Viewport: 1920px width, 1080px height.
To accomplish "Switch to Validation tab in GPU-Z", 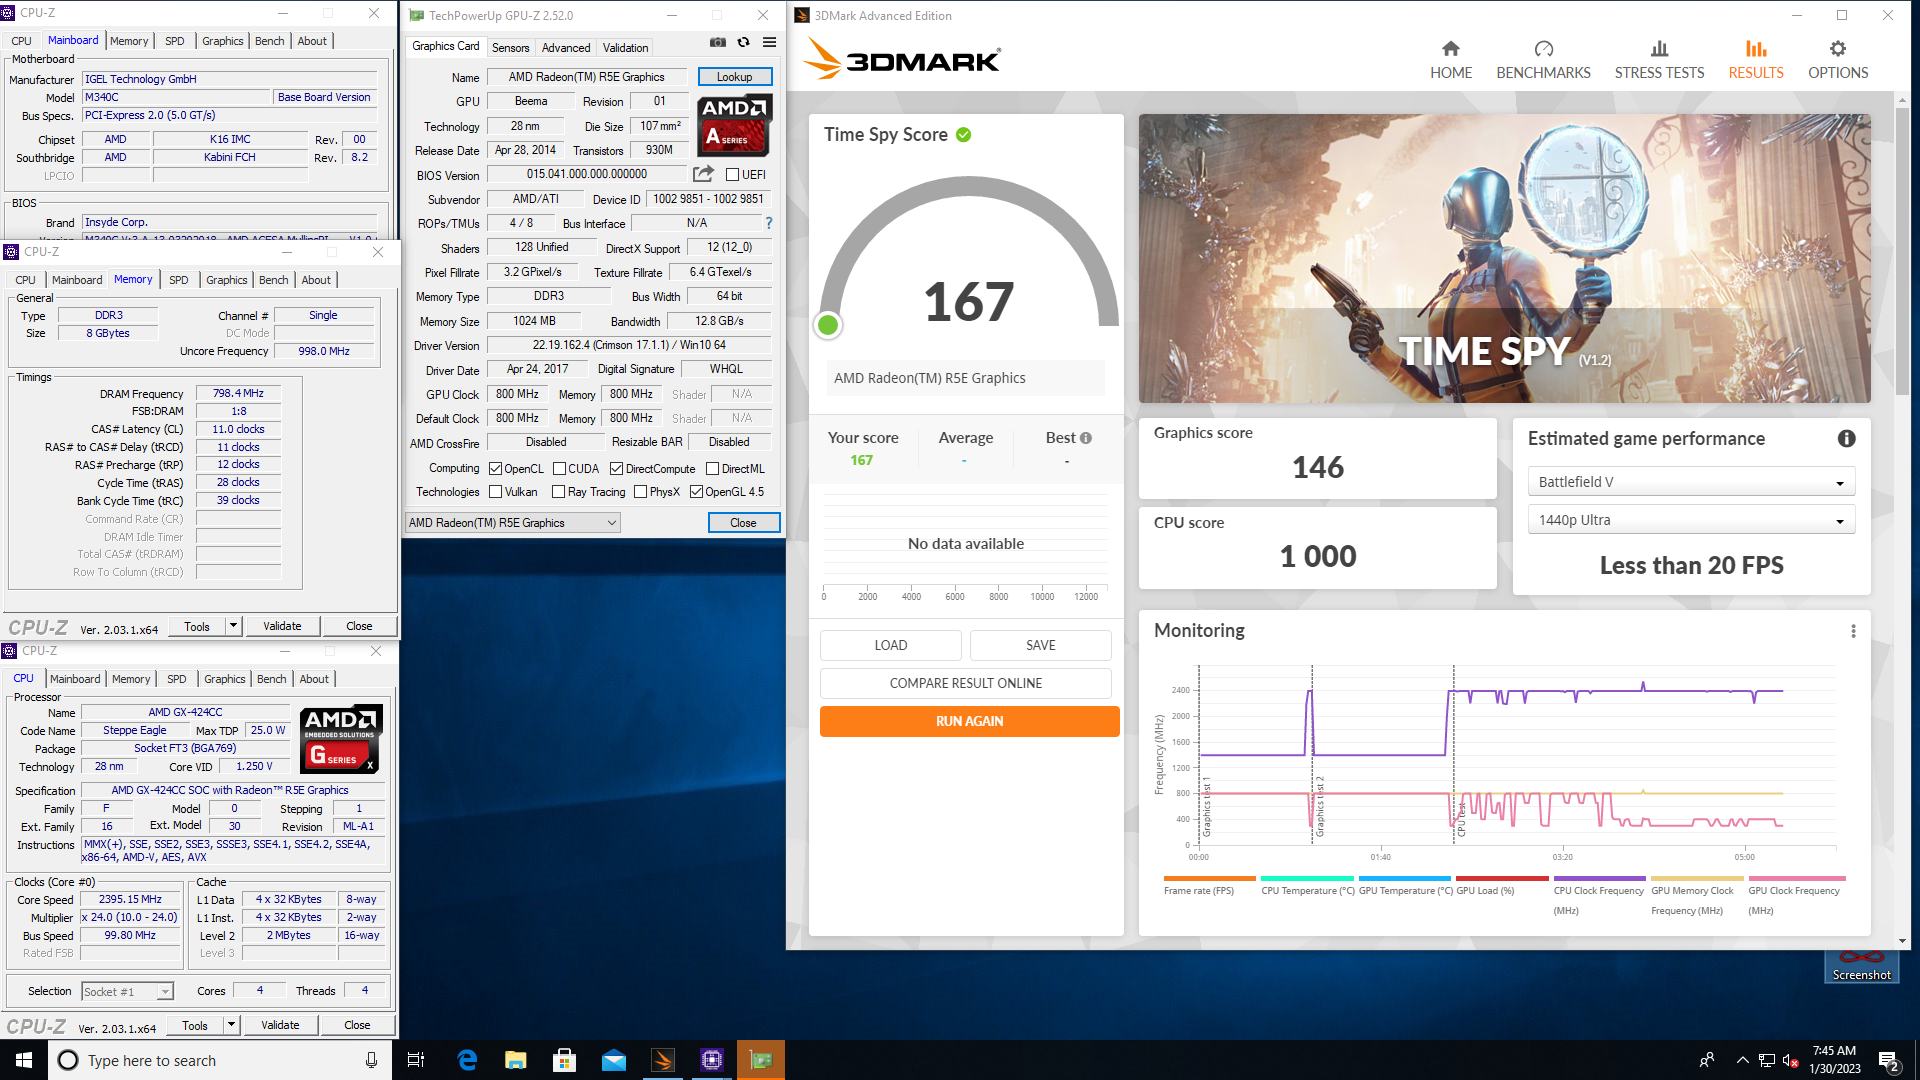I will click(x=625, y=48).
